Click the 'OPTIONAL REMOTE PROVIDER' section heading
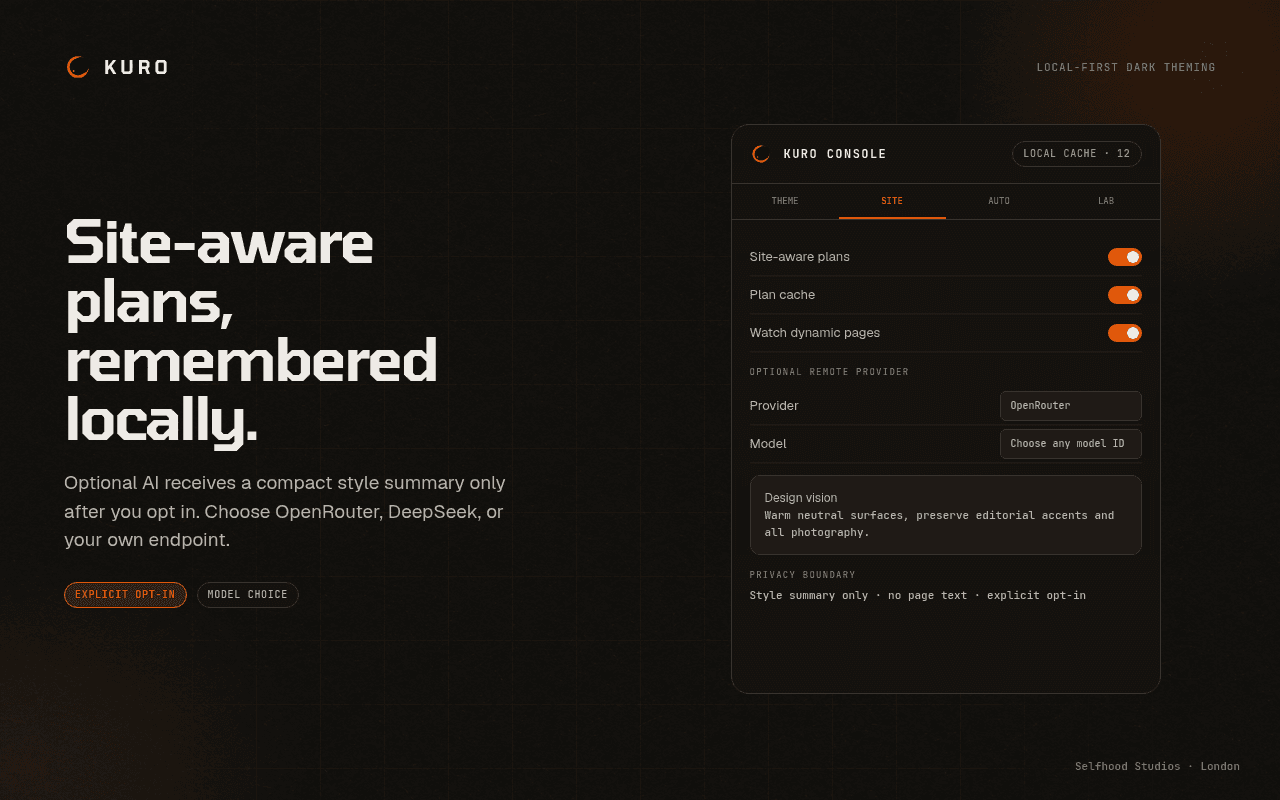 click(829, 372)
